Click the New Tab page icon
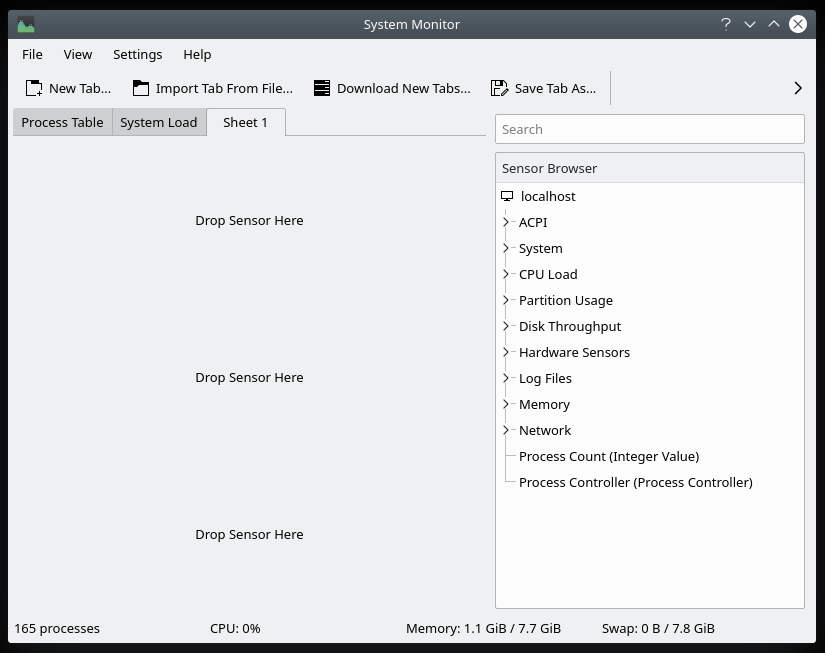Image resolution: width=825 pixels, height=653 pixels. pyautogui.click(x=34, y=88)
